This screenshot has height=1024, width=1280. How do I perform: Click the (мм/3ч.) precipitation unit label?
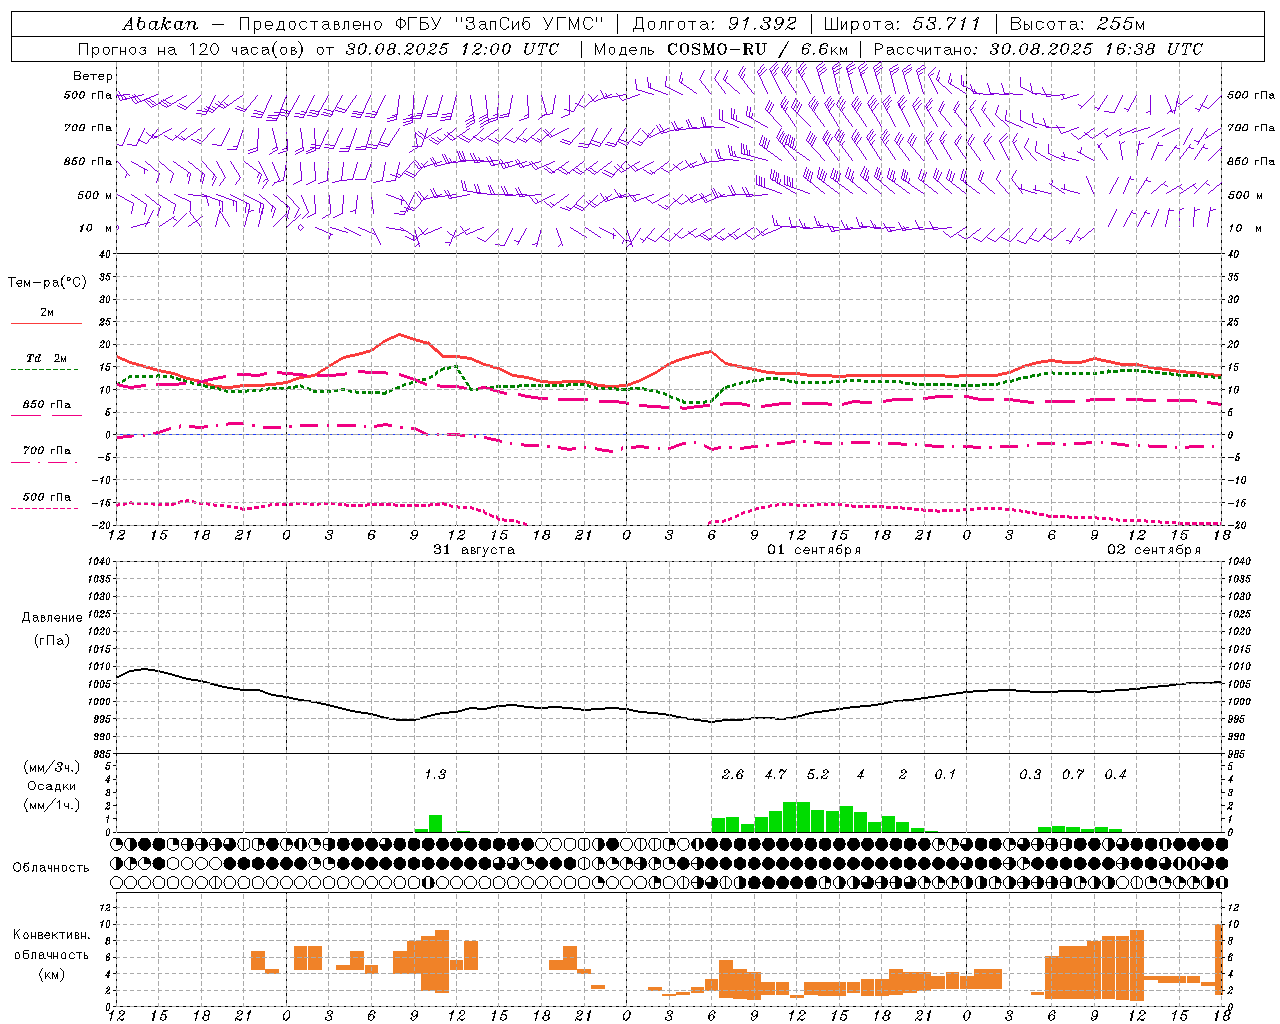[52, 767]
